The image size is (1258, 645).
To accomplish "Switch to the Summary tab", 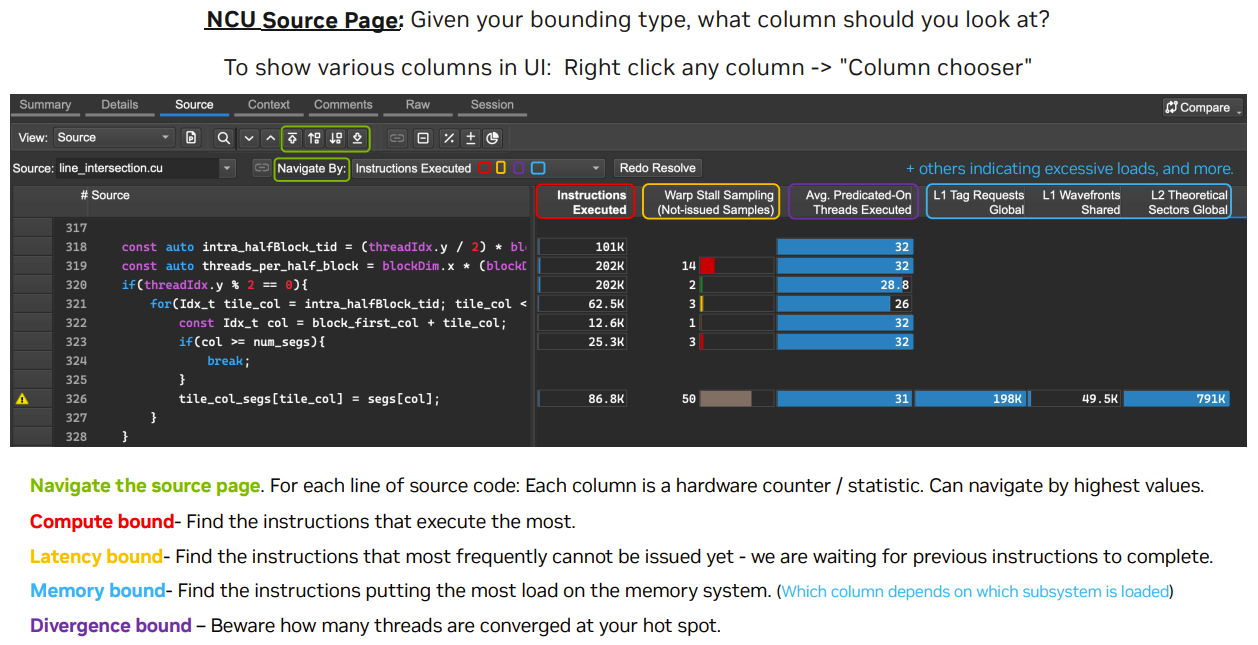I will pos(45,104).
